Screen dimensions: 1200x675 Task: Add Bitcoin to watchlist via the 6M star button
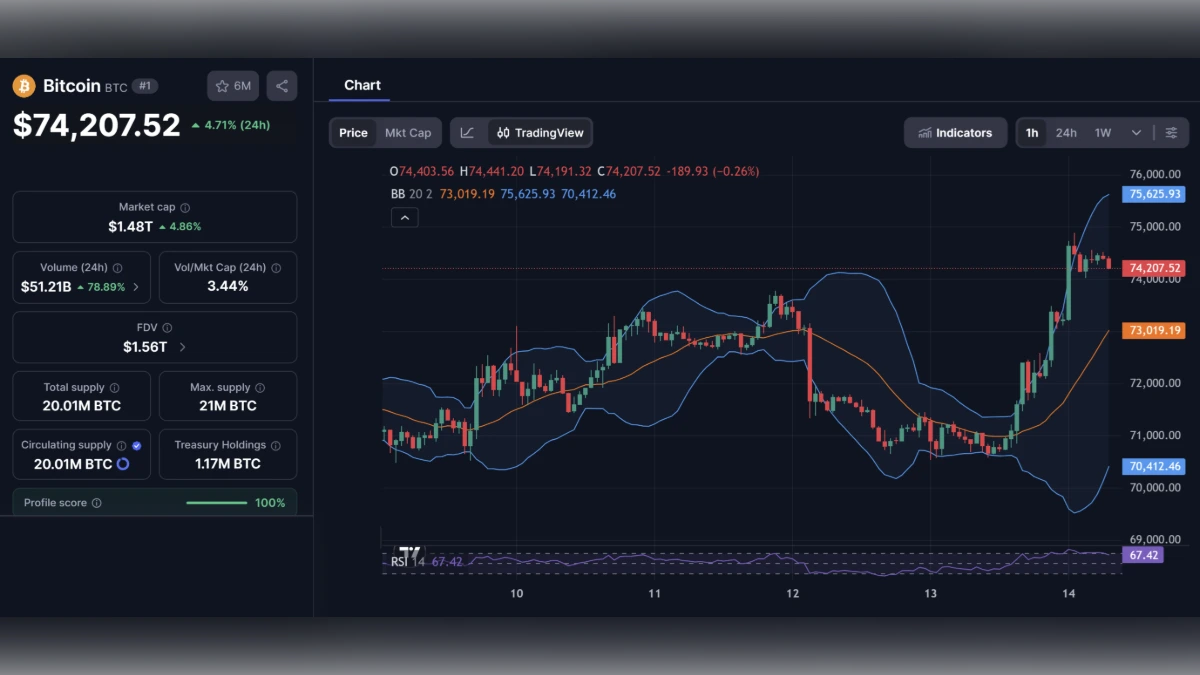point(232,86)
